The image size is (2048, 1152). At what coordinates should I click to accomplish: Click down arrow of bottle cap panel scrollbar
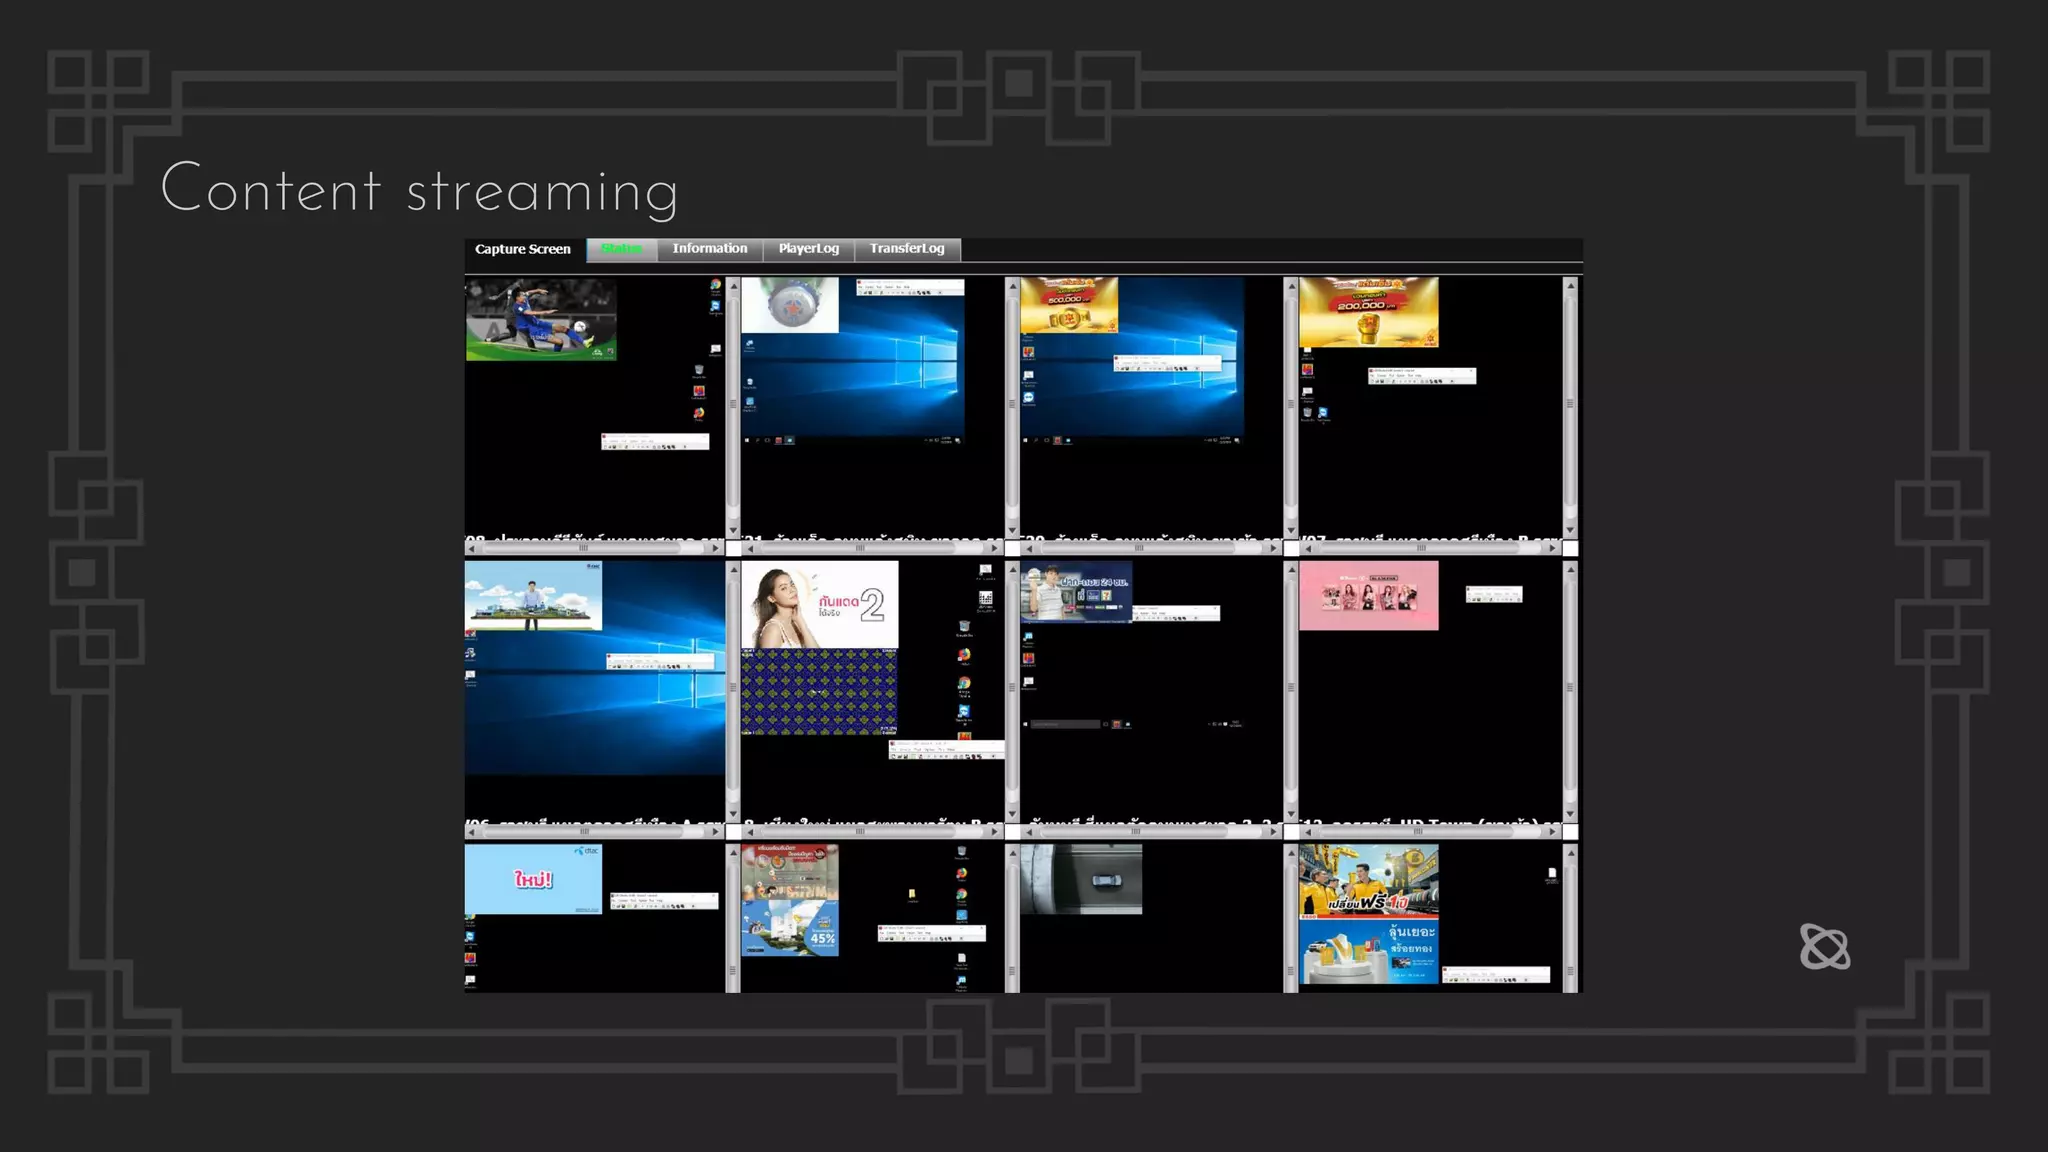pyautogui.click(x=1012, y=531)
